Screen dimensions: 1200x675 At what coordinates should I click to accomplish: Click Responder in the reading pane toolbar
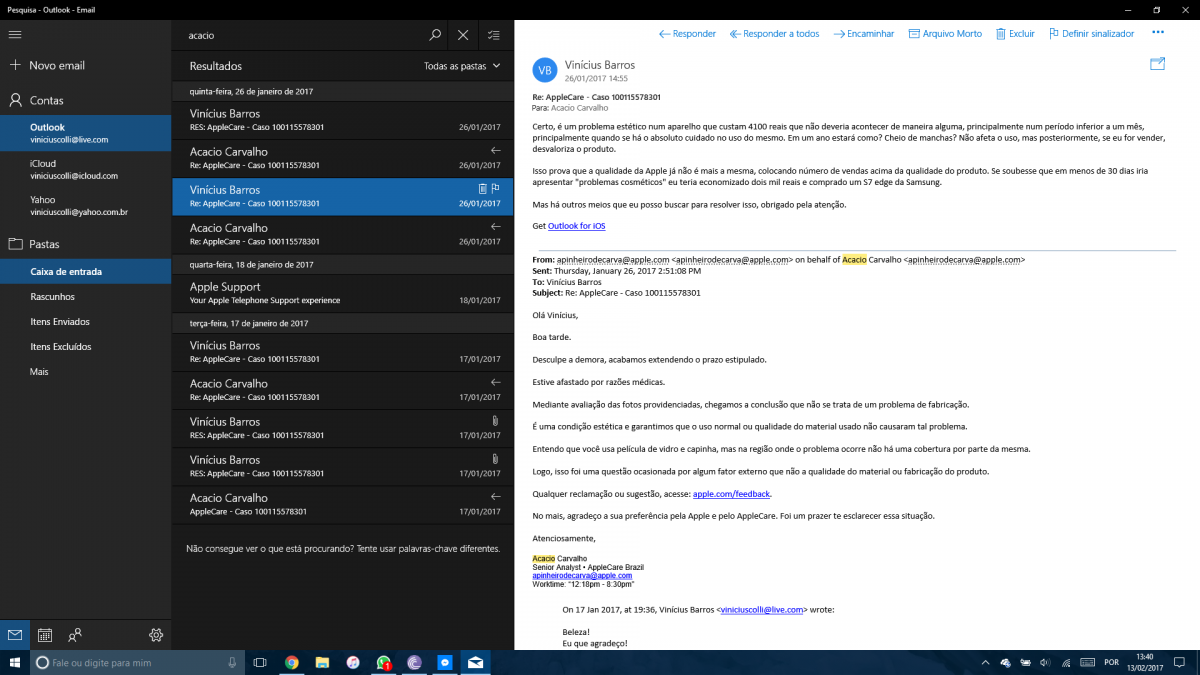click(687, 33)
